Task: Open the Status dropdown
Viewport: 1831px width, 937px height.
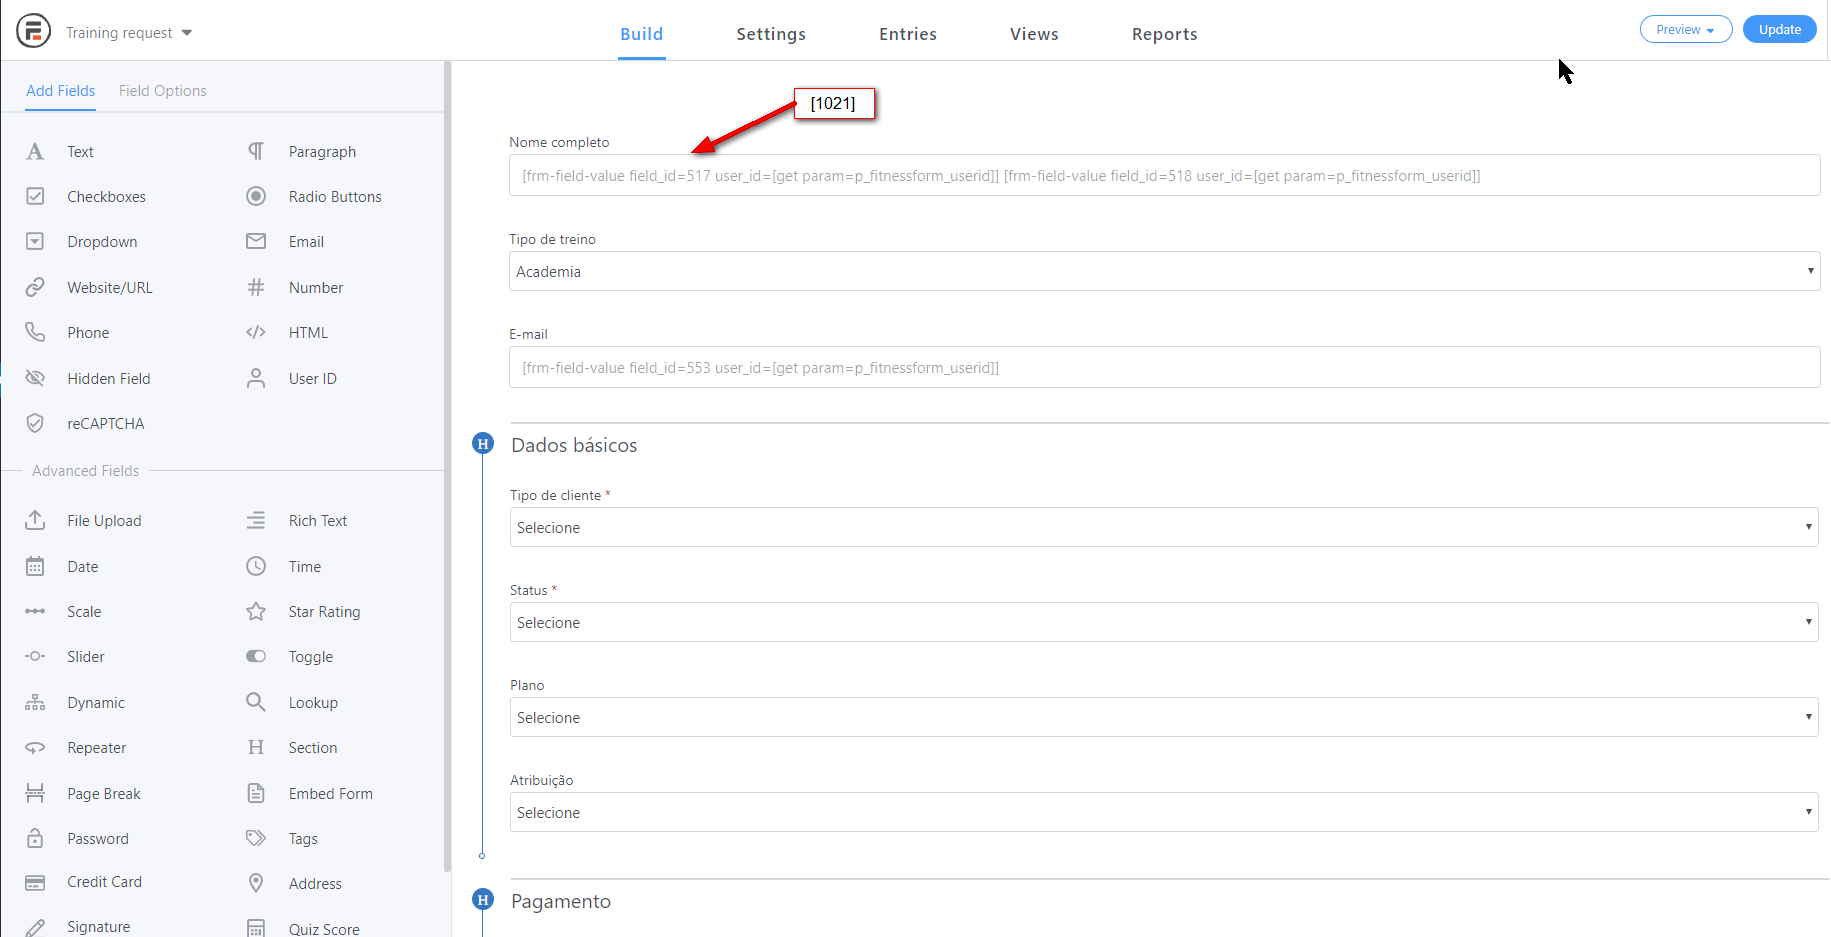Action: tap(1164, 622)
